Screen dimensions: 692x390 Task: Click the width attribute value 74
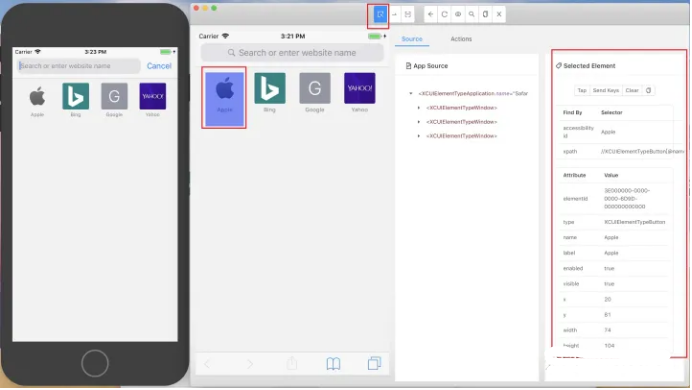[608, 330]
